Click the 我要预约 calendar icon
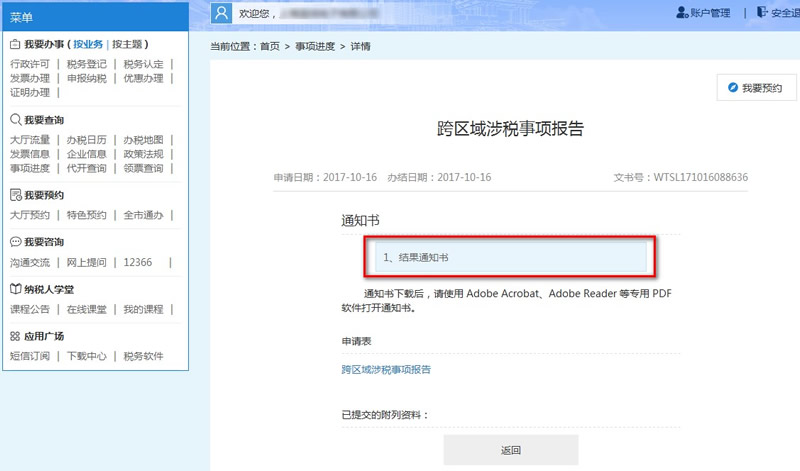The height and width of the screenshot is (471, 800). 15,196
